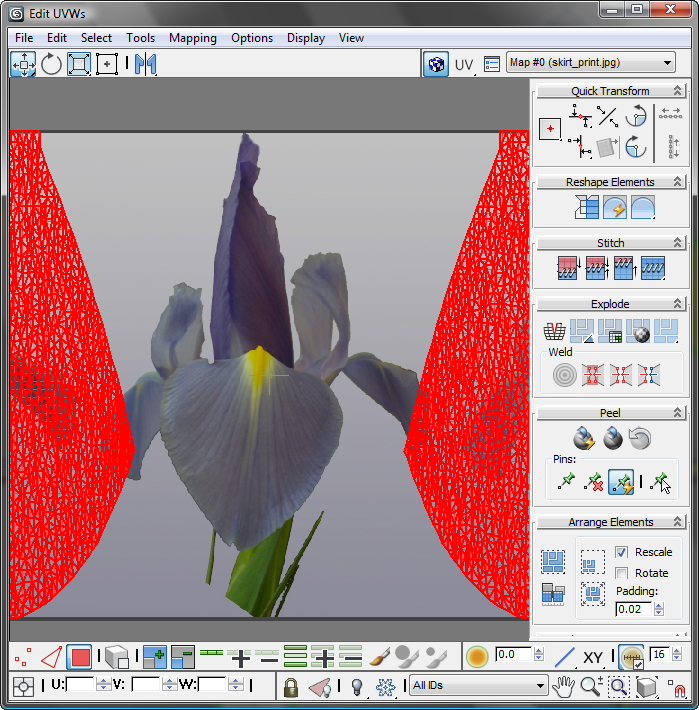Click Unpin Selected icon
Screen dimensions: 699x710
594,482
